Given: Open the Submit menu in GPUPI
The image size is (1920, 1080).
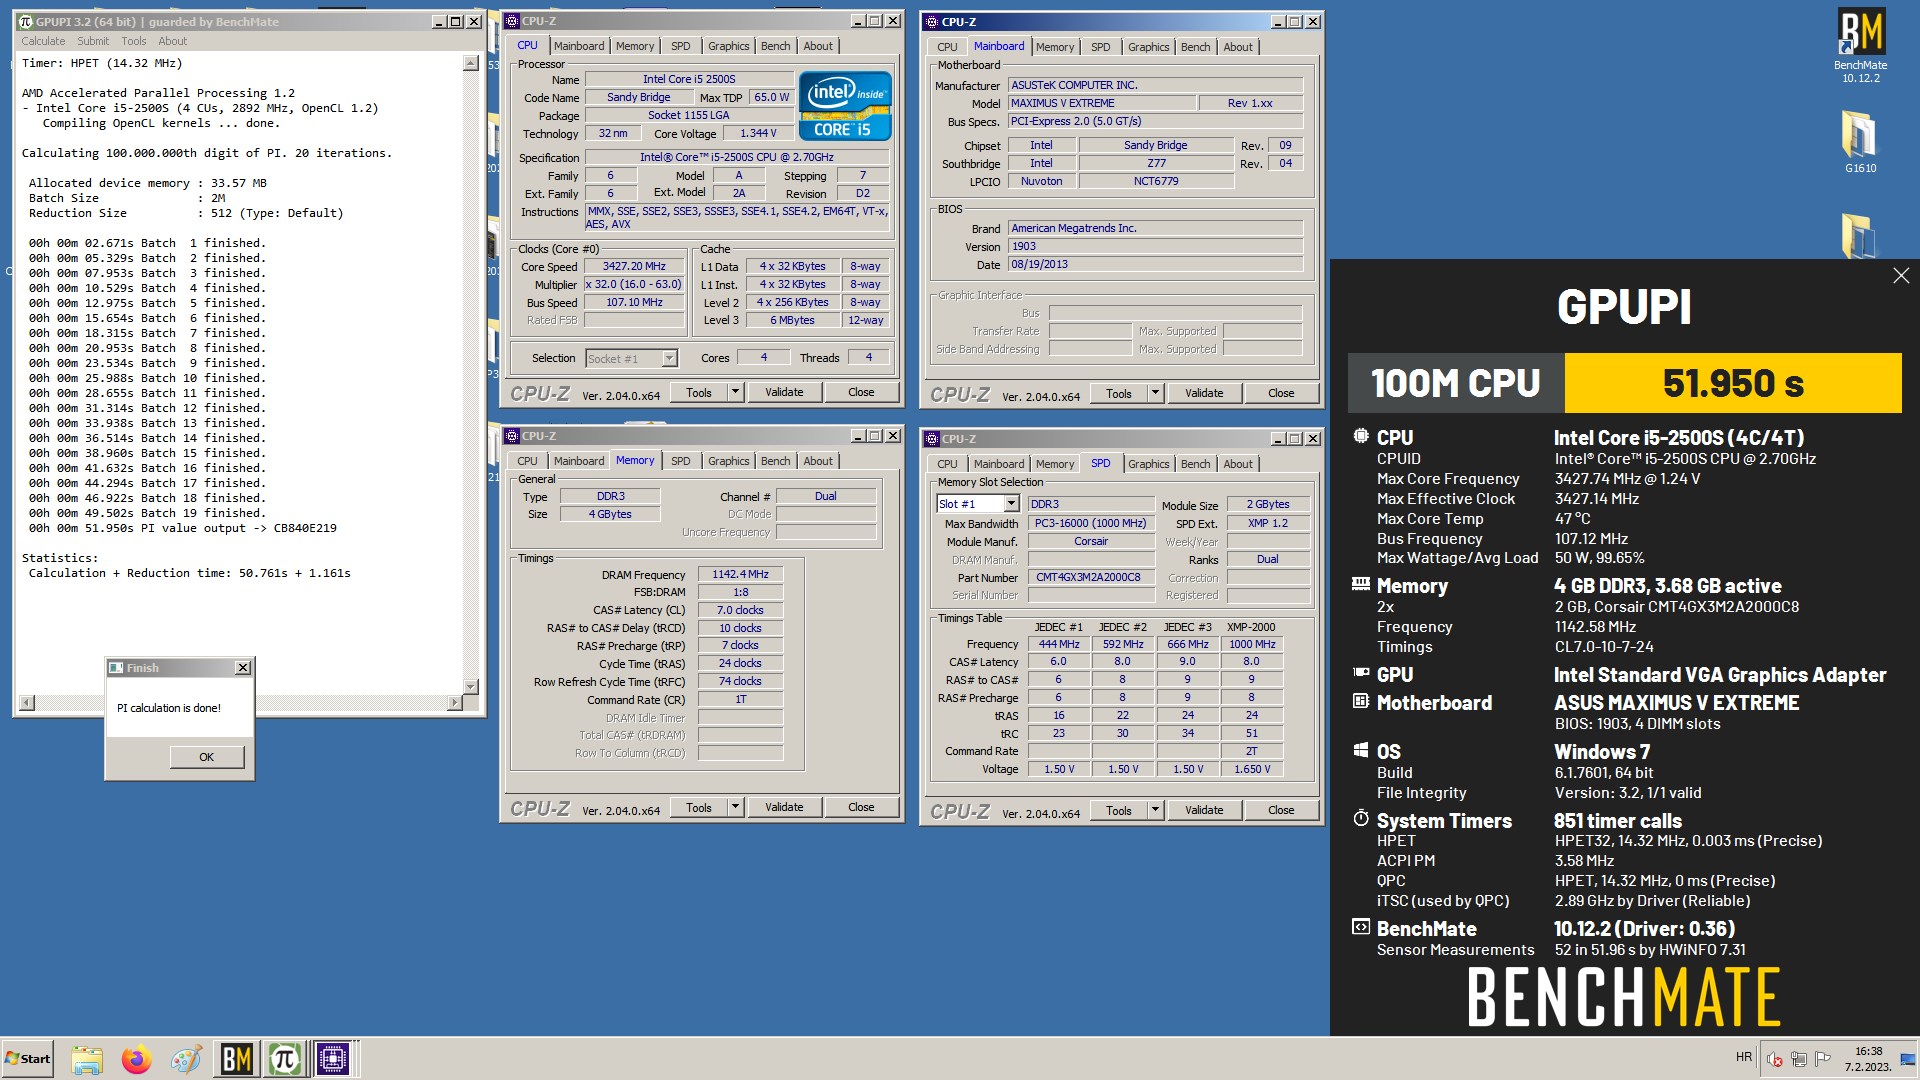Looking at the screenshot, I should 93,41.
